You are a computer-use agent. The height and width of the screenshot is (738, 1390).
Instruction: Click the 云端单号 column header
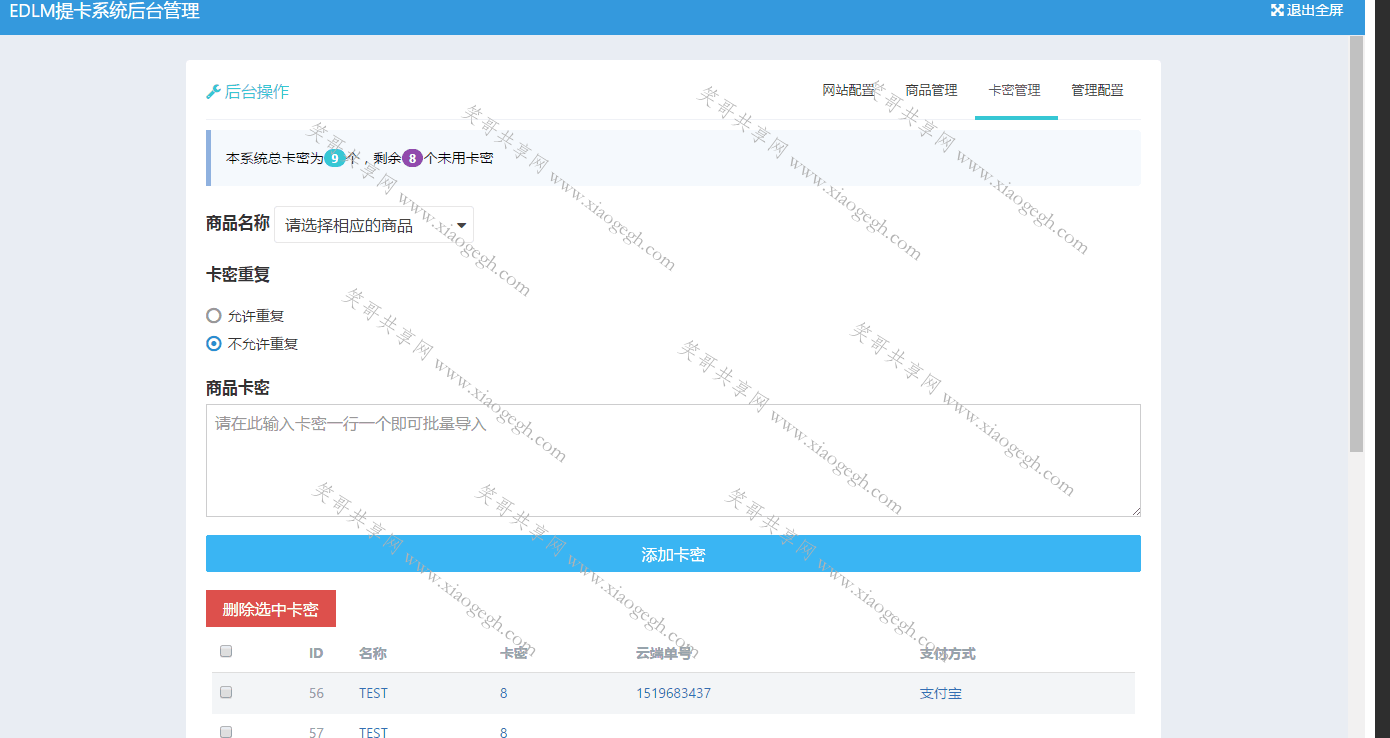[664, 653]
